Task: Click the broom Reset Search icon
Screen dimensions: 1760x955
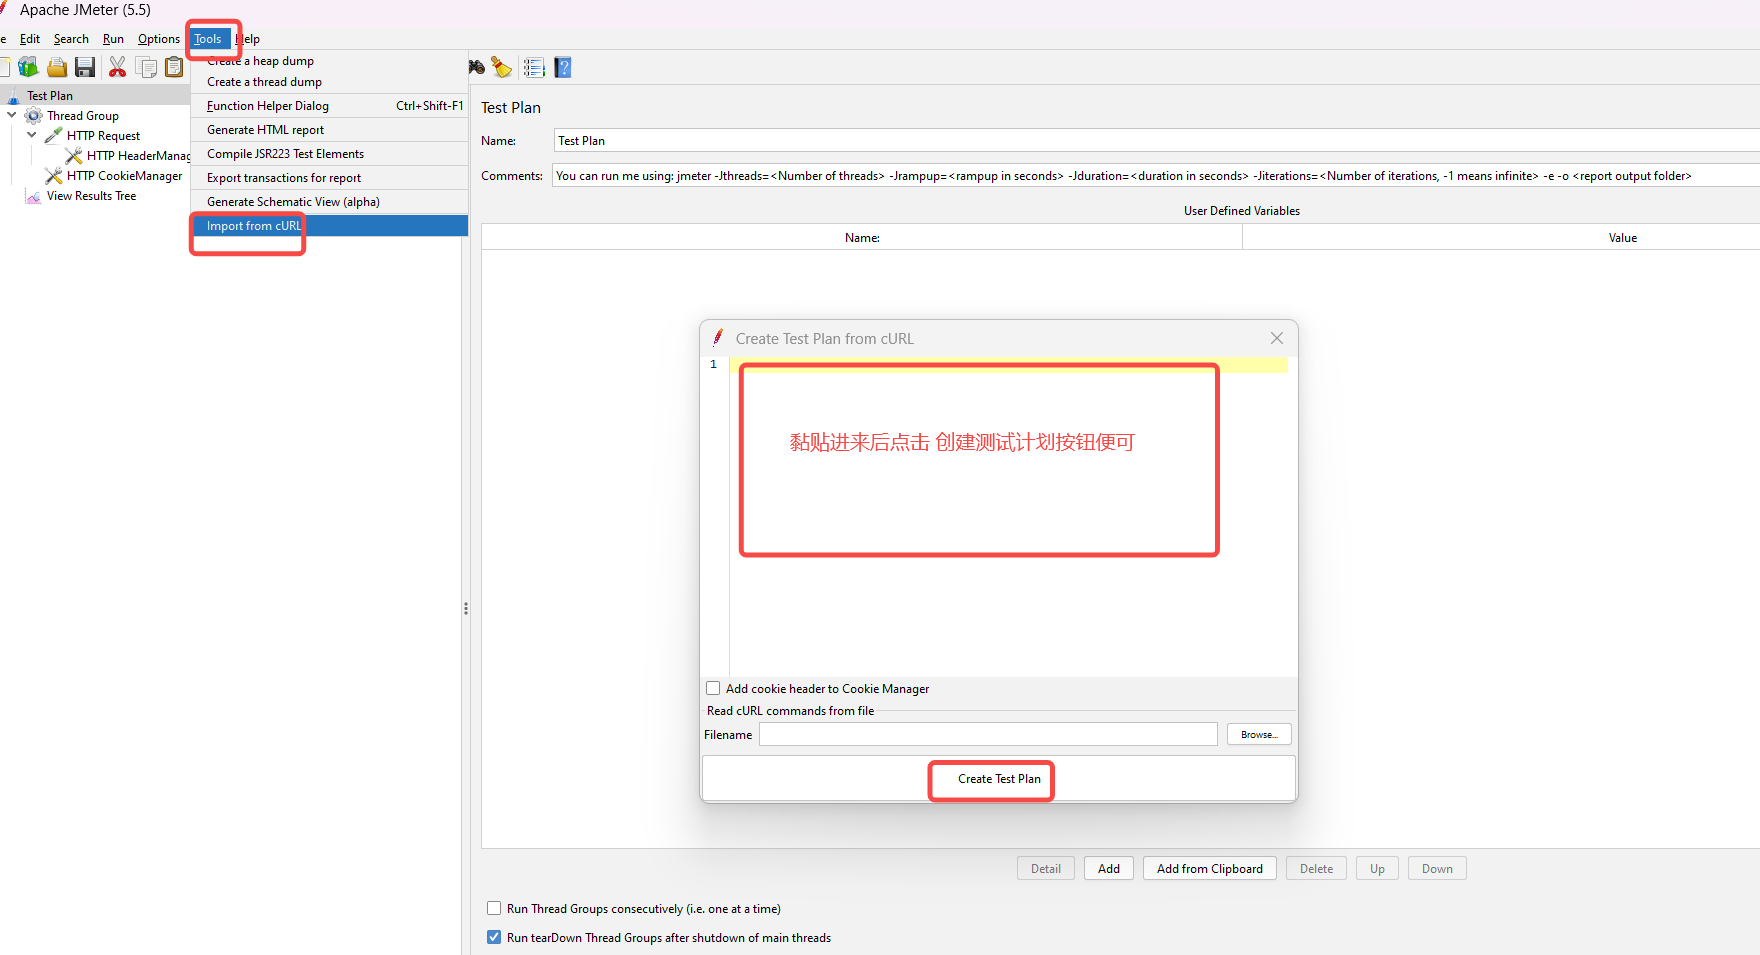Action: (502, 67)
